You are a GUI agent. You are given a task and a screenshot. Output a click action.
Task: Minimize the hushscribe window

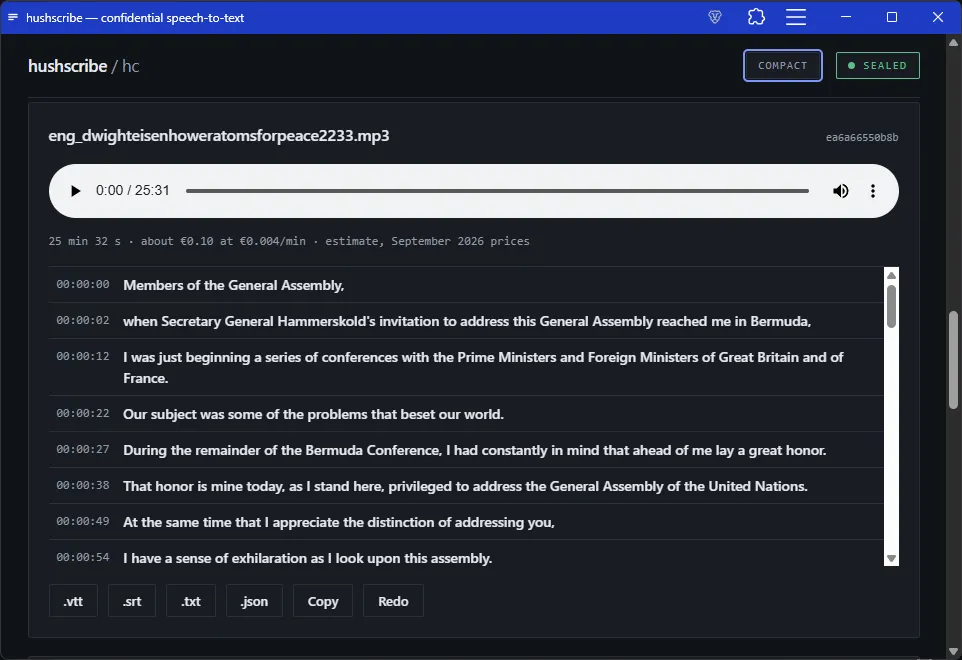(x=846, y=17)
